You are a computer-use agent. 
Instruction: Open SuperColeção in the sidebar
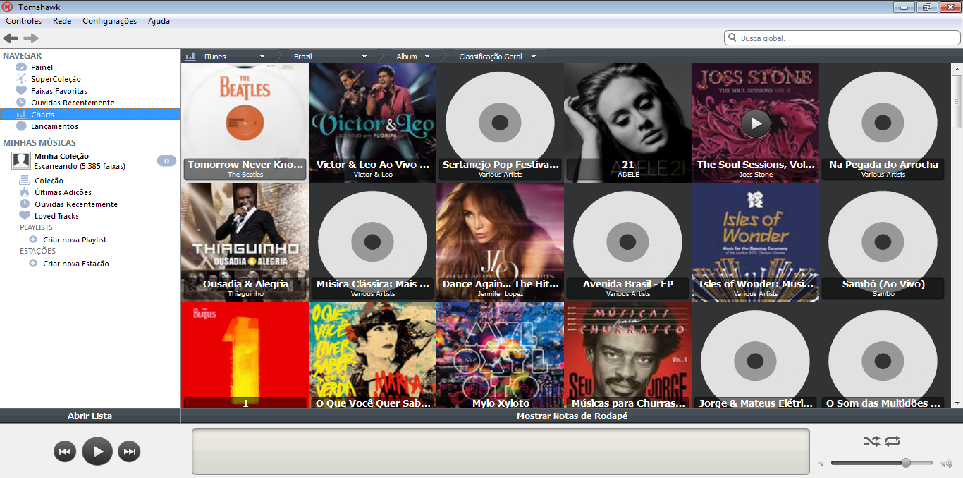pyautogui.click(x=57, y=79)
